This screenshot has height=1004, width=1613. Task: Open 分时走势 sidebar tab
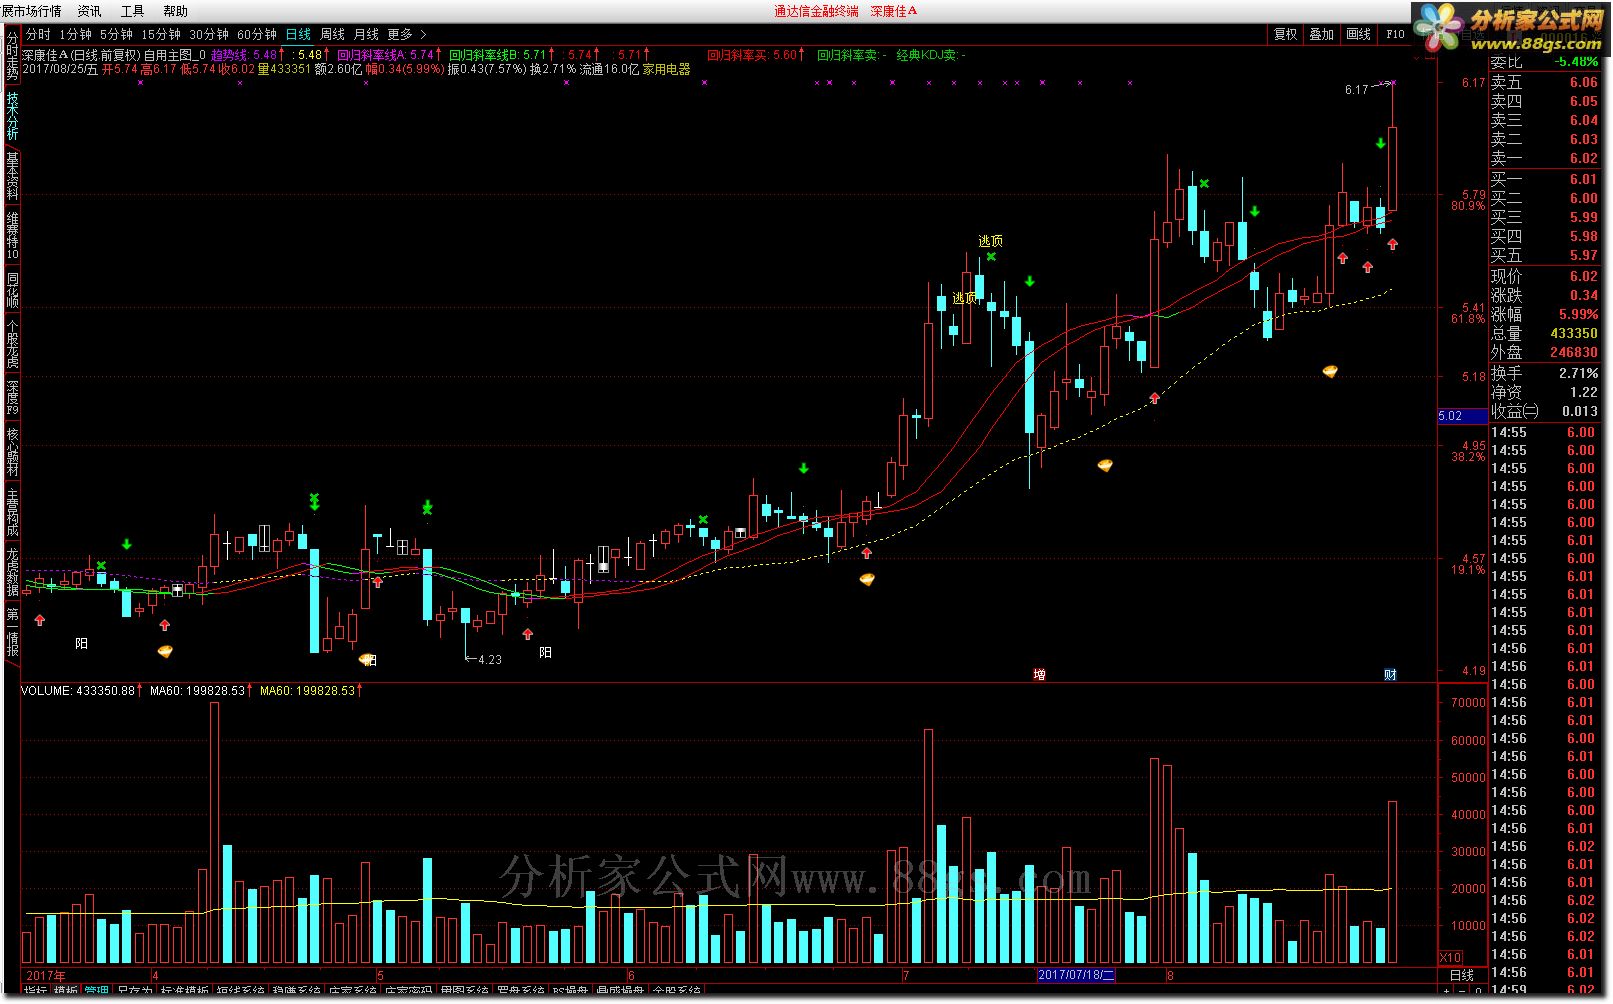(x=12, y=56)
